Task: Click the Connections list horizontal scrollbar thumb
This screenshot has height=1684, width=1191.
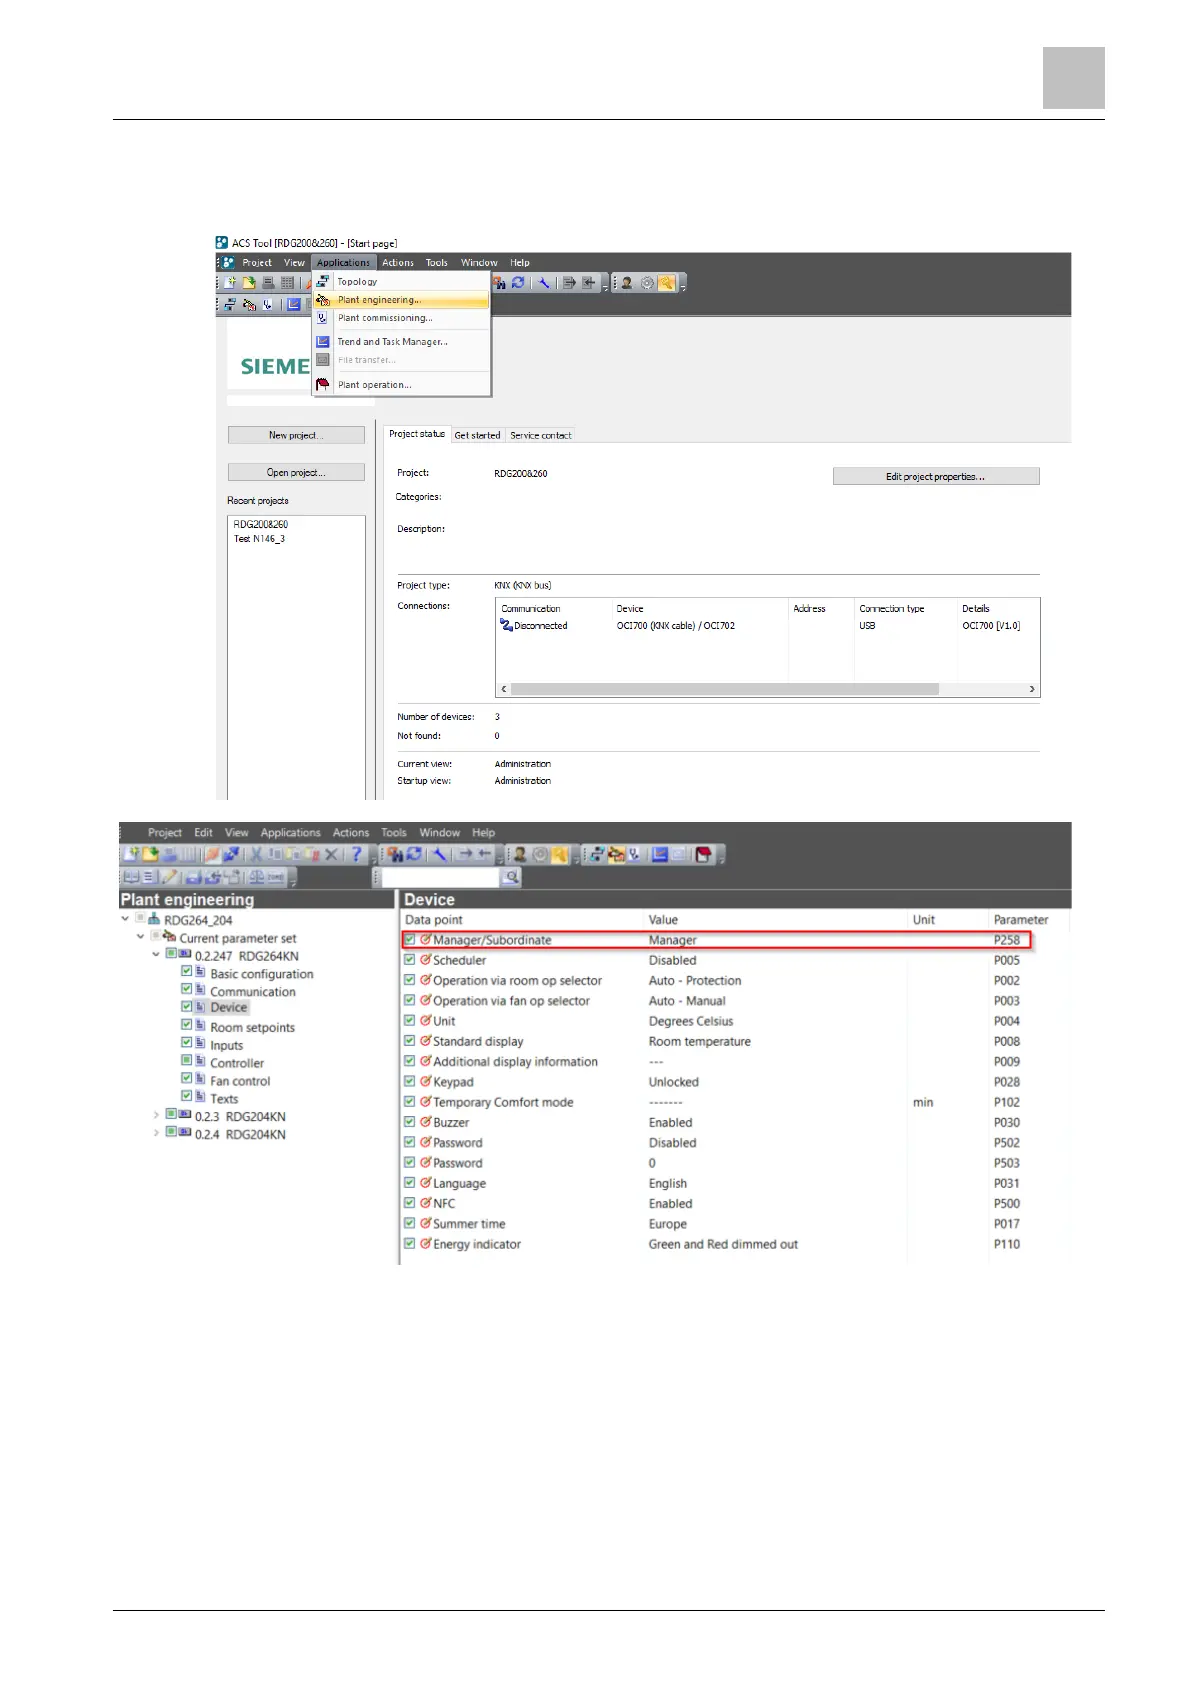Action: coord(725,689)
